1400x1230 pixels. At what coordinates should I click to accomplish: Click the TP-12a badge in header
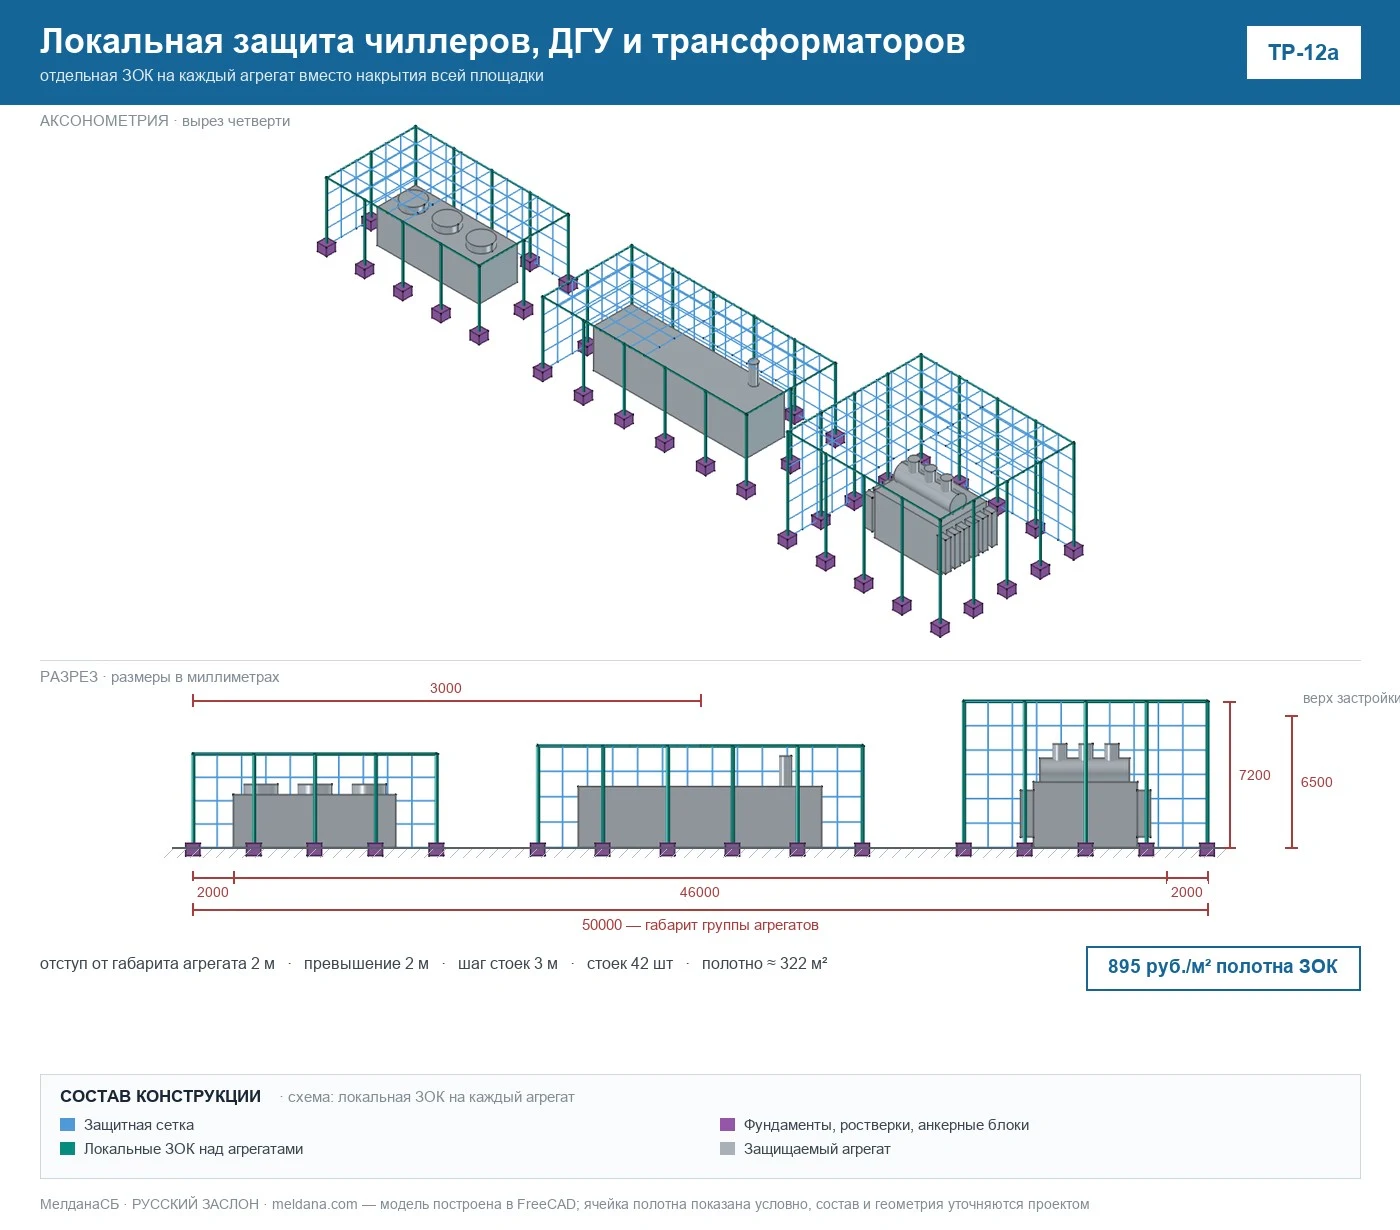click(x=1303, y=52)
